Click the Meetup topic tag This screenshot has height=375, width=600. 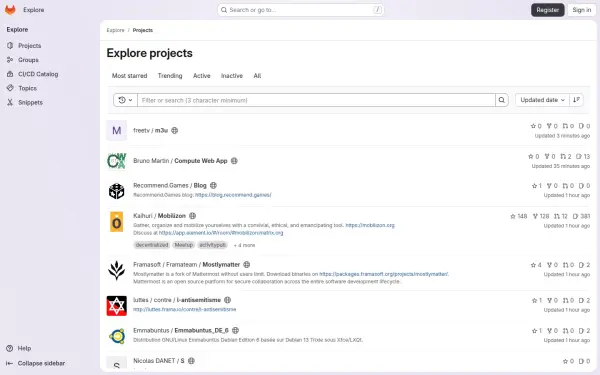pos(184,245)
